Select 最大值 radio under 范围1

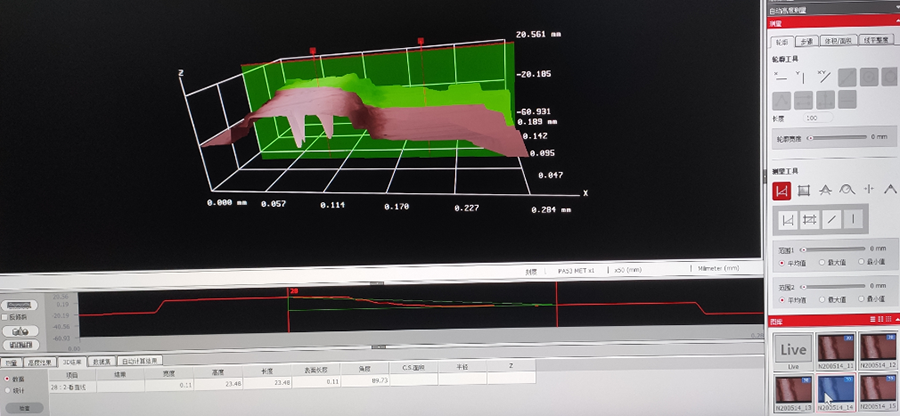(x=824, y=263)
